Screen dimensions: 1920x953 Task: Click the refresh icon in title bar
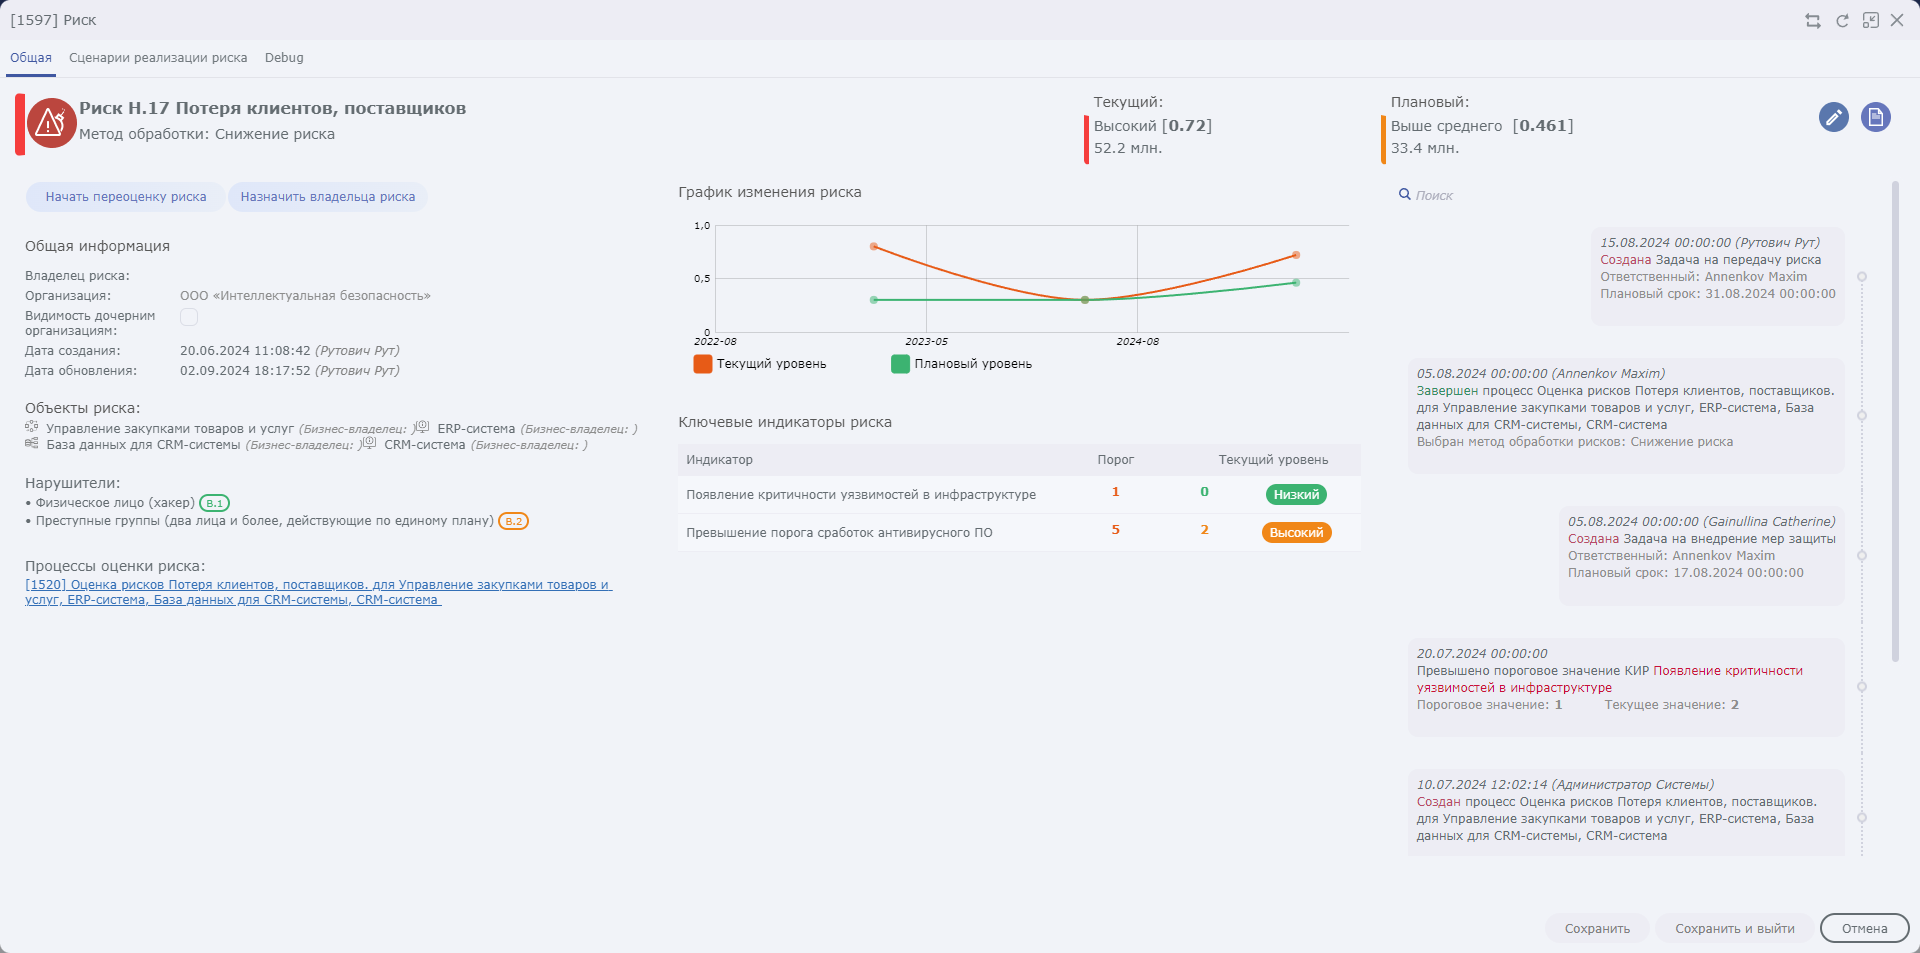coord(1842,21)
